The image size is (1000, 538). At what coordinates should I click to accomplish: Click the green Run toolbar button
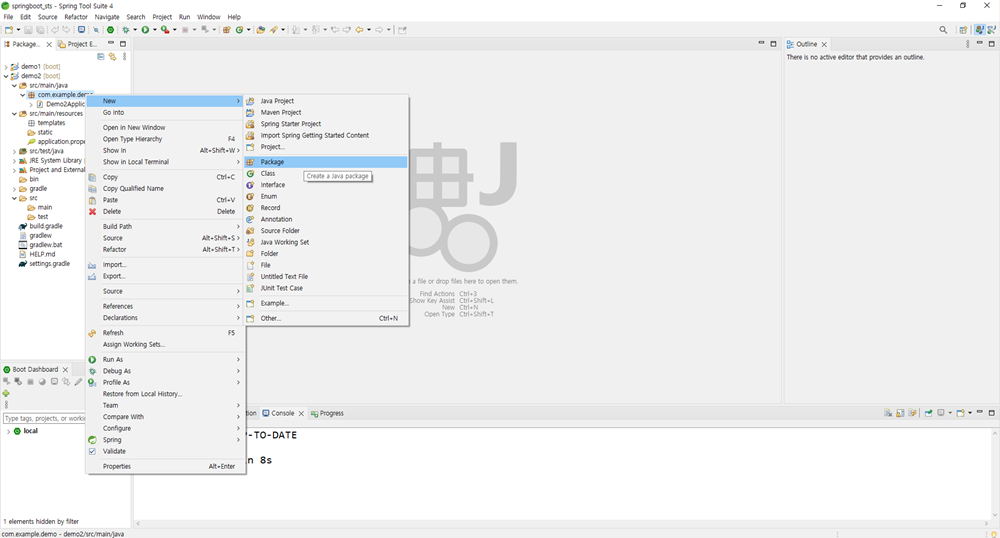145,29
